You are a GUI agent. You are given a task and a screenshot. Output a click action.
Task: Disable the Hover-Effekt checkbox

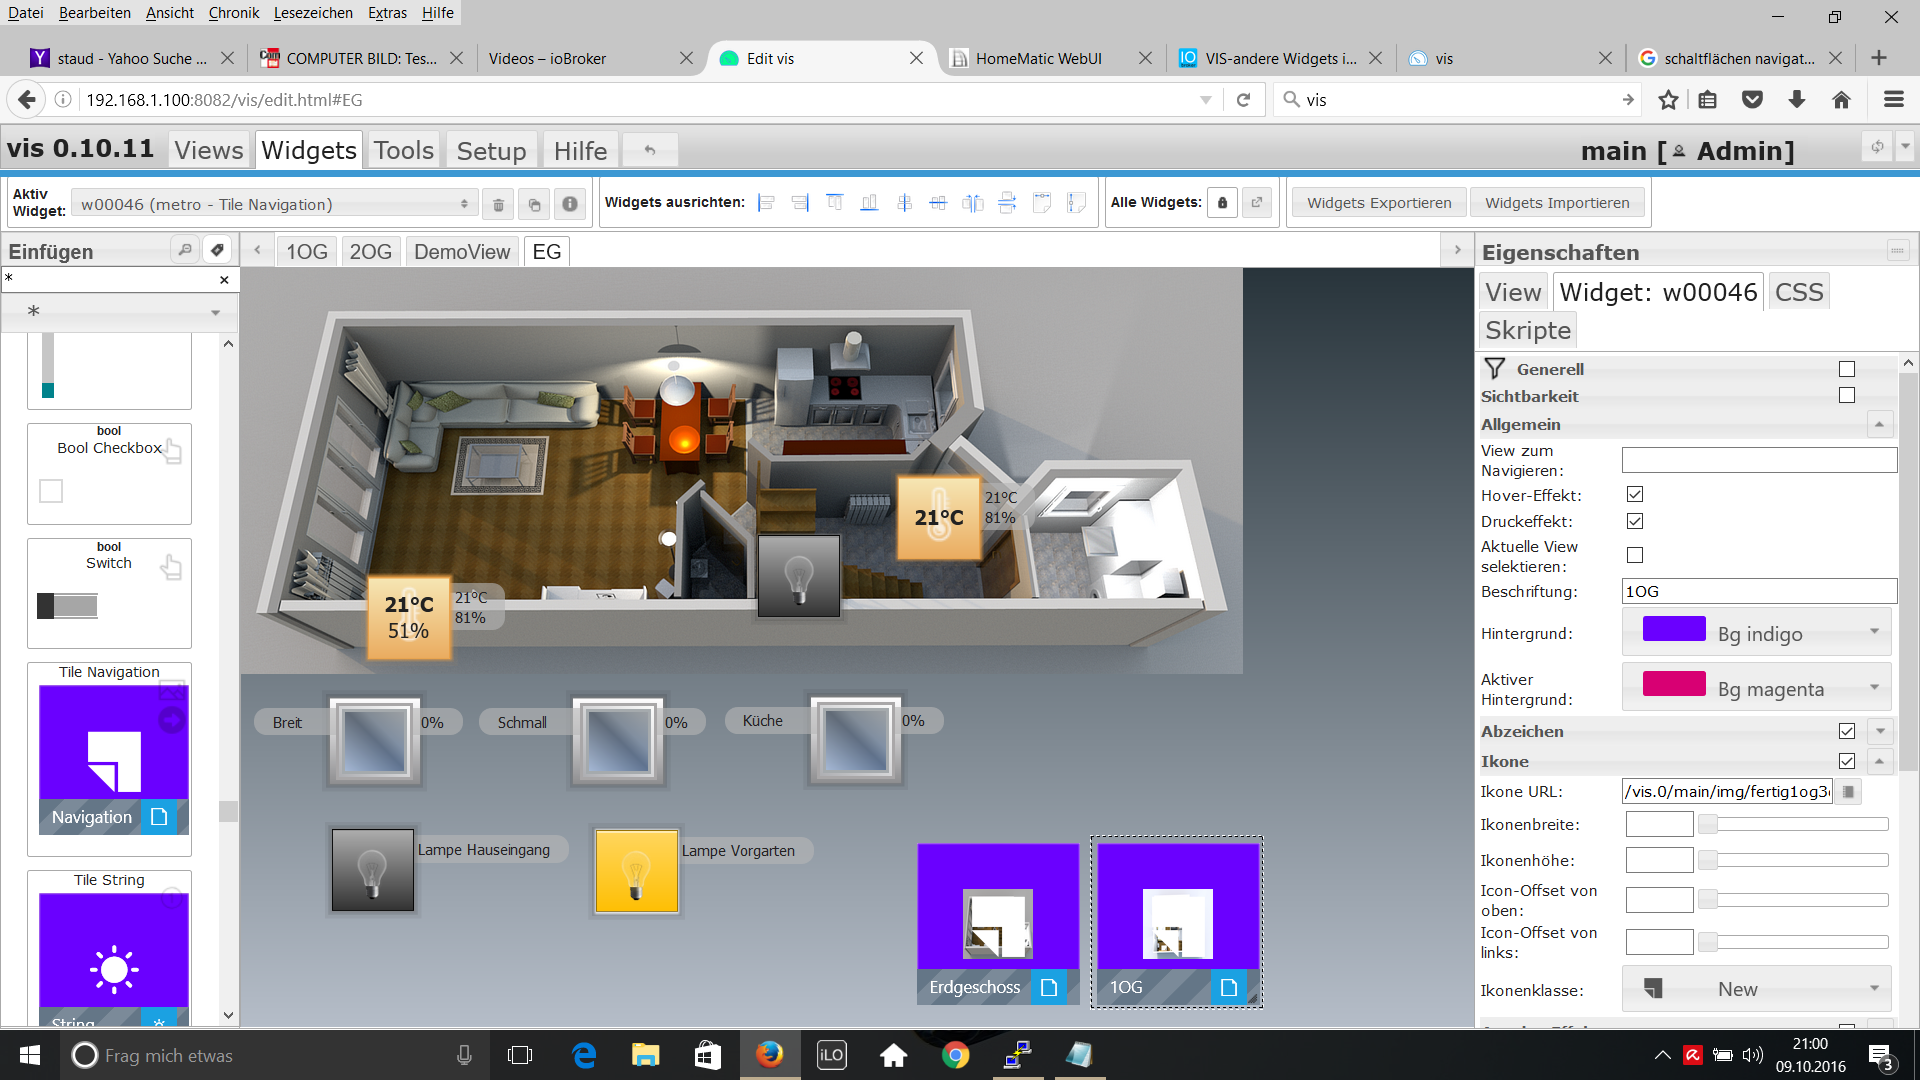[1635, 495]
